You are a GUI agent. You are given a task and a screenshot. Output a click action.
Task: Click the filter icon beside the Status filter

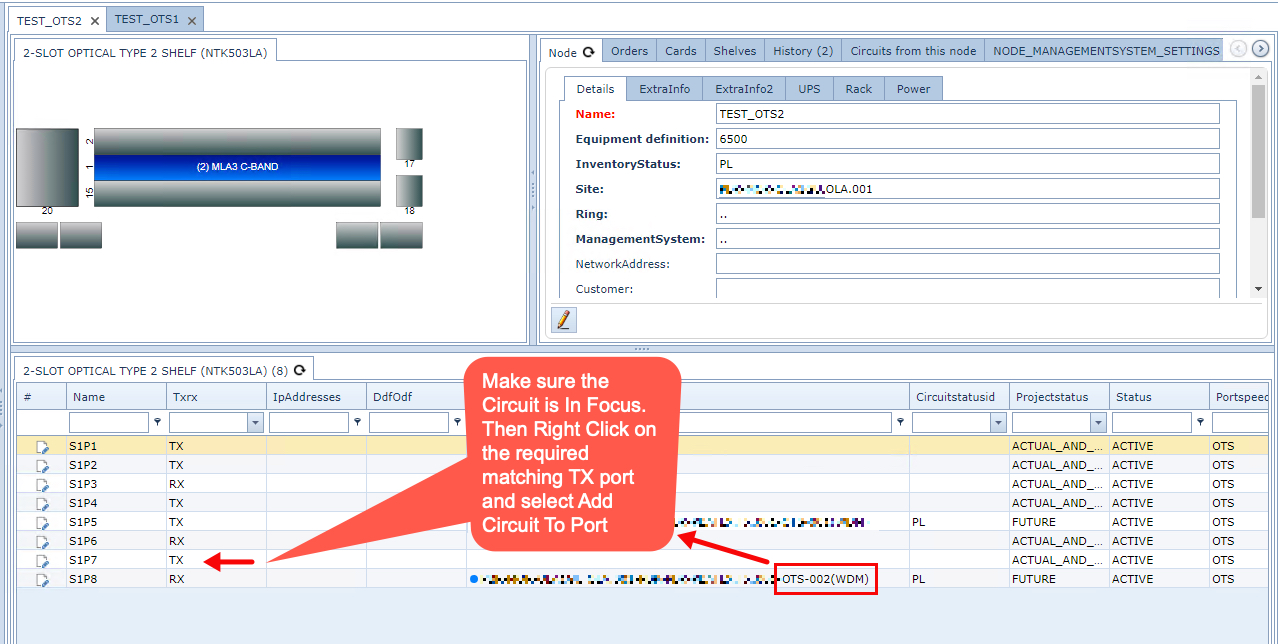1200,423
